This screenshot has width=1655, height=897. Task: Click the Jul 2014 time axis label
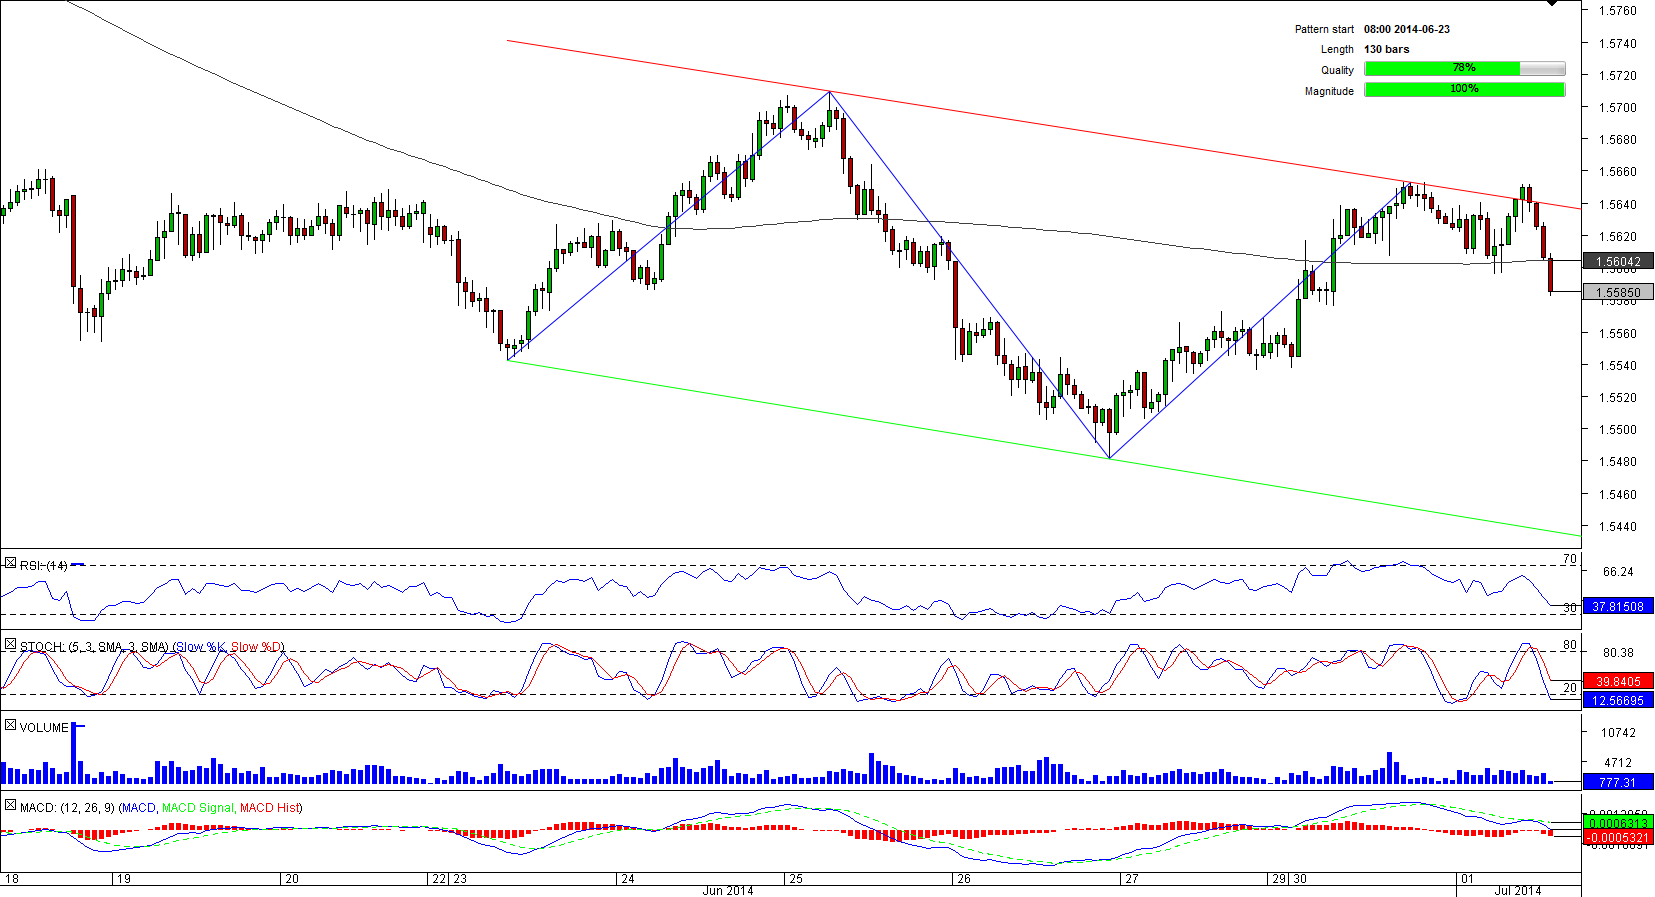1517,890
